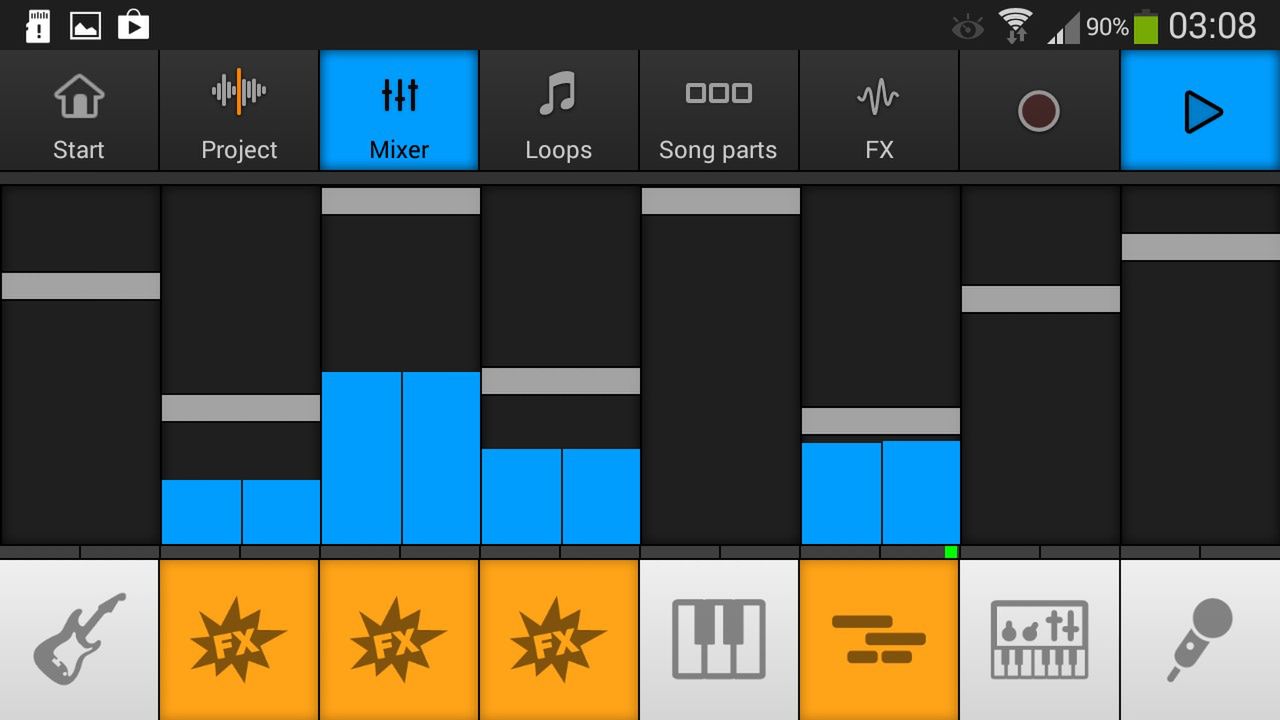Tap the green marker under the stacked-bars channel

[x=951, y=552]
